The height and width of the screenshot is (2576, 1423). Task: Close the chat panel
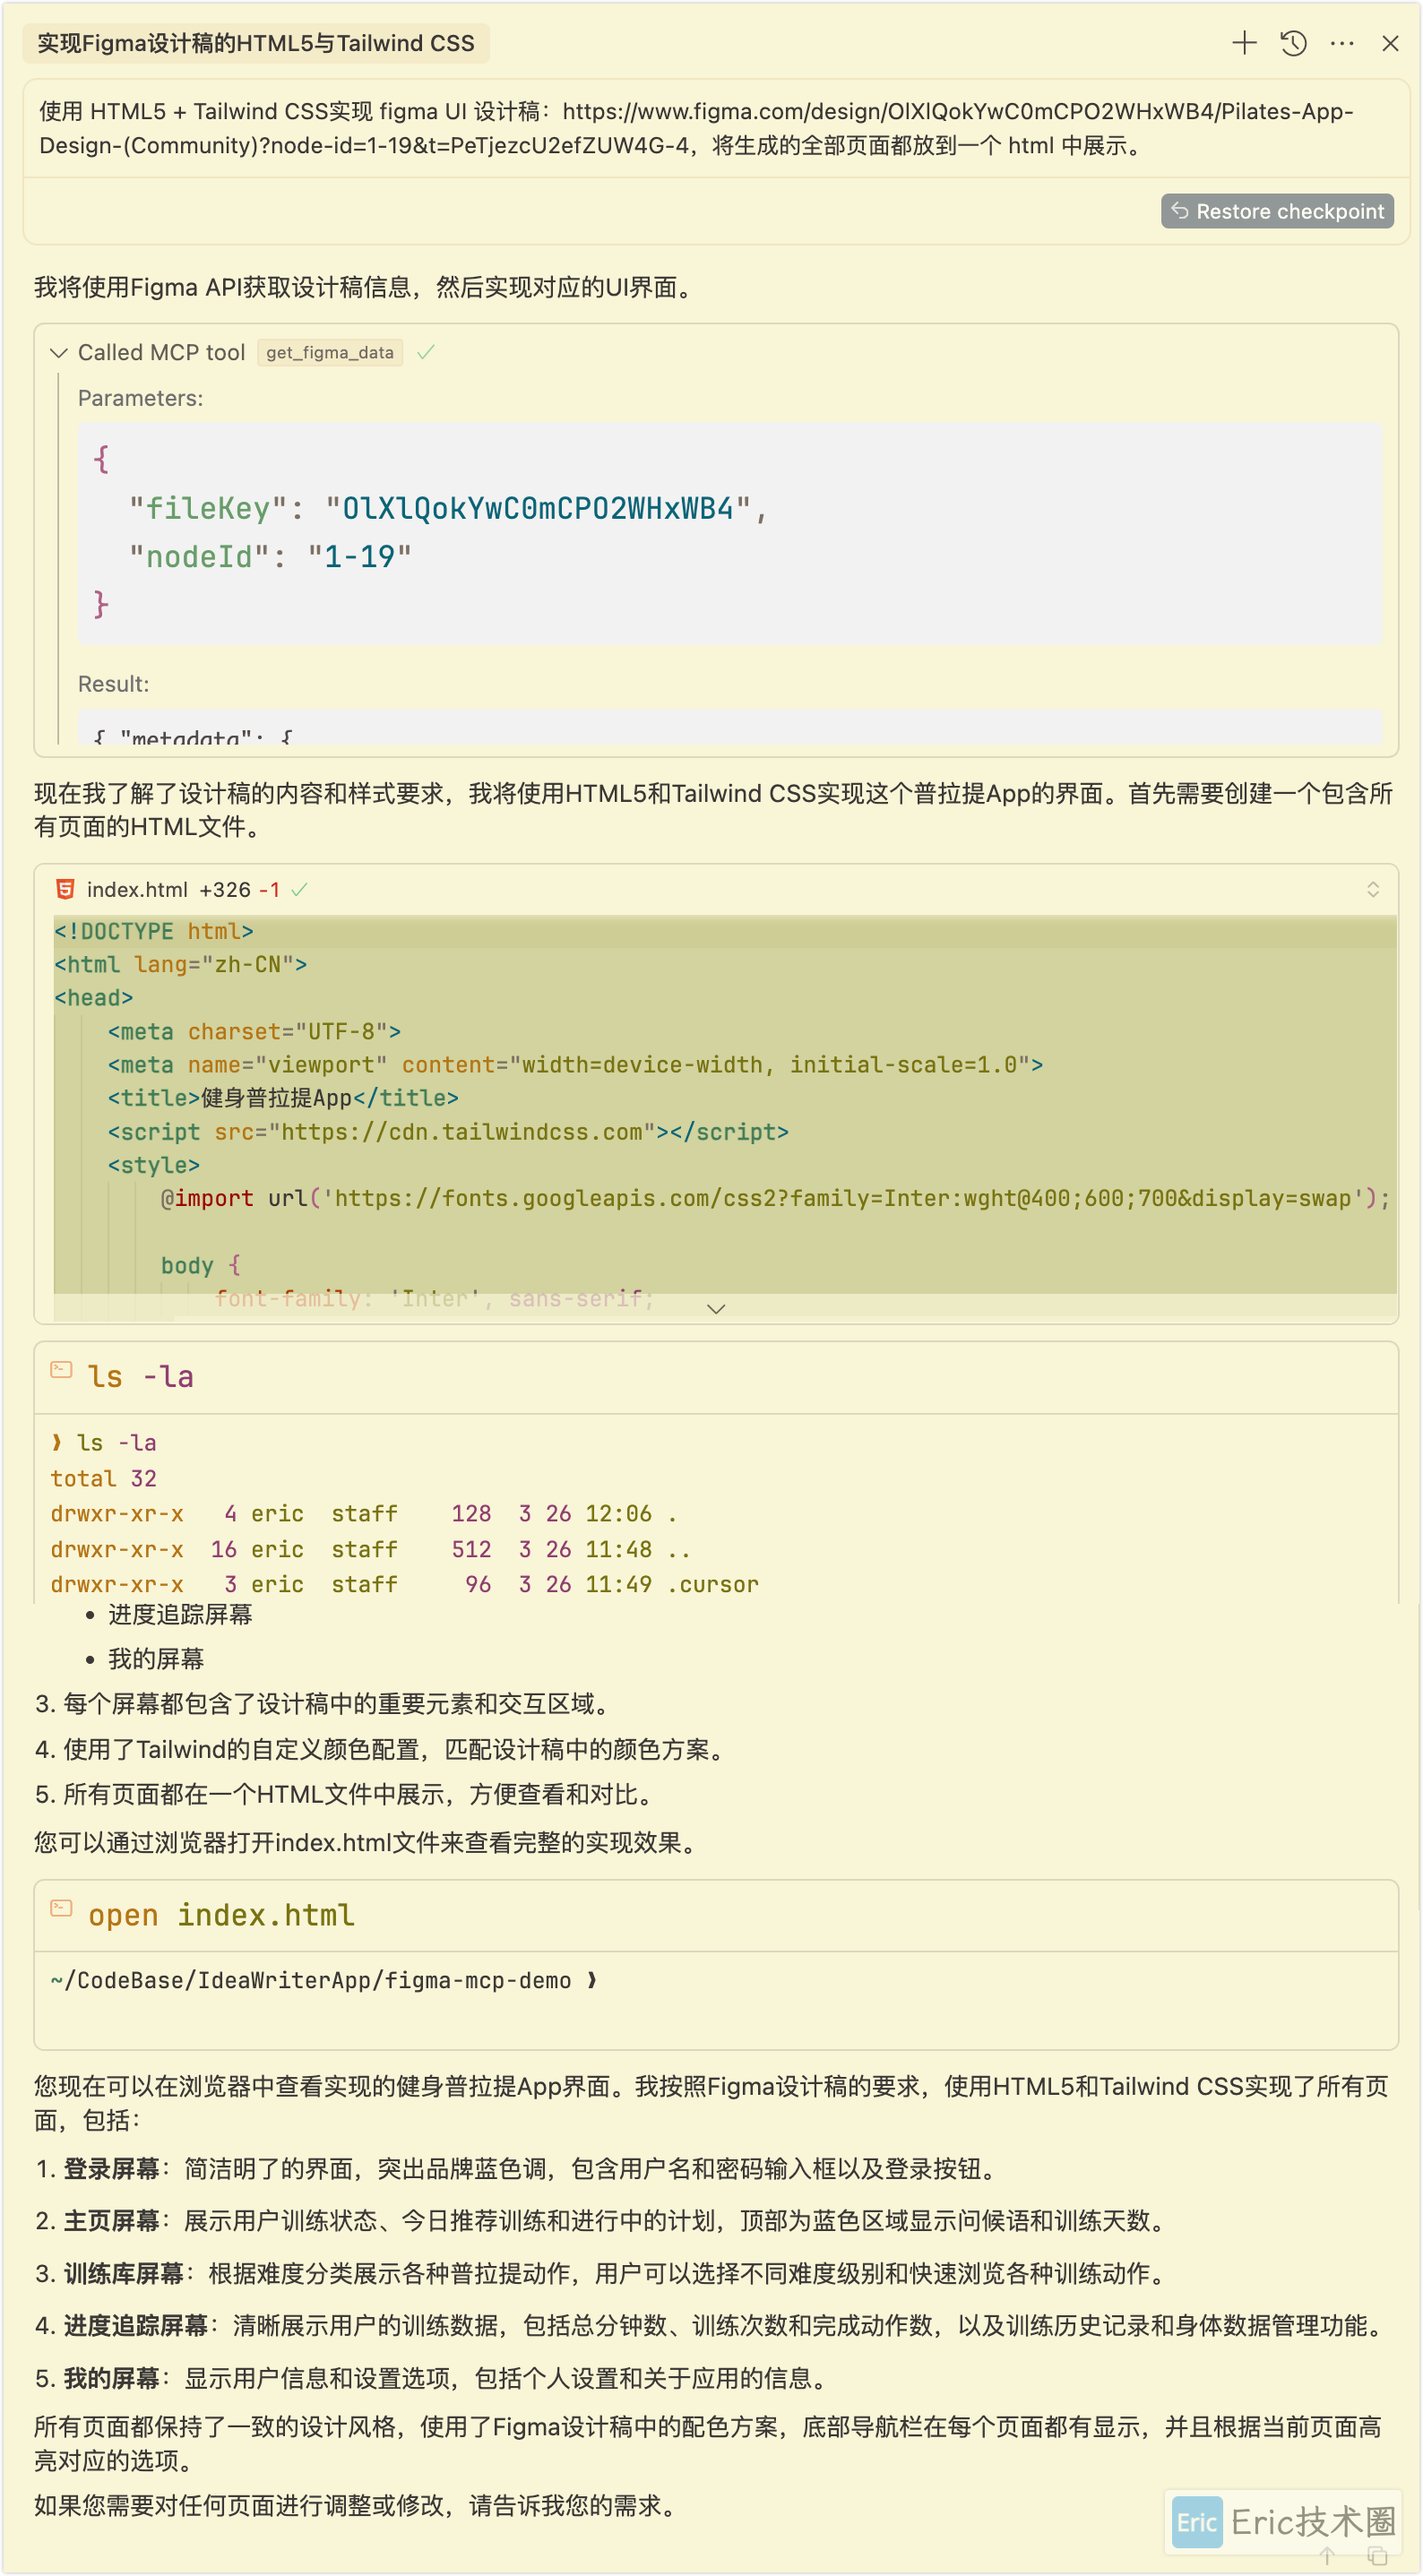1390,43
